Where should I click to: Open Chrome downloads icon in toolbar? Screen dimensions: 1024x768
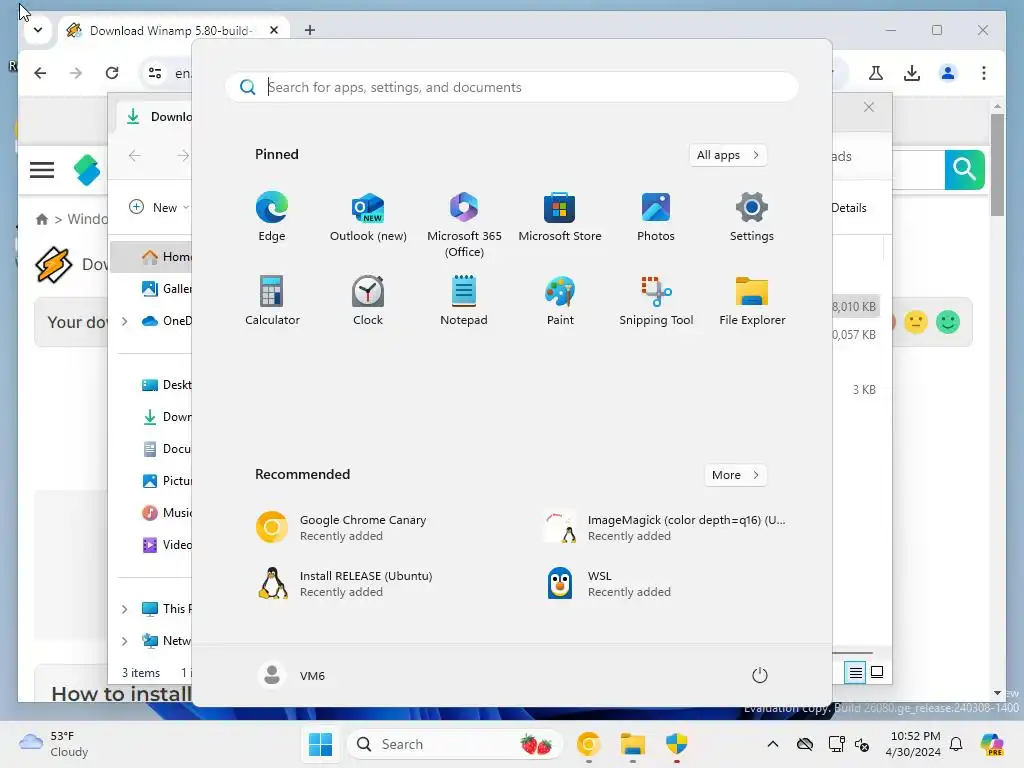point(912,73)
